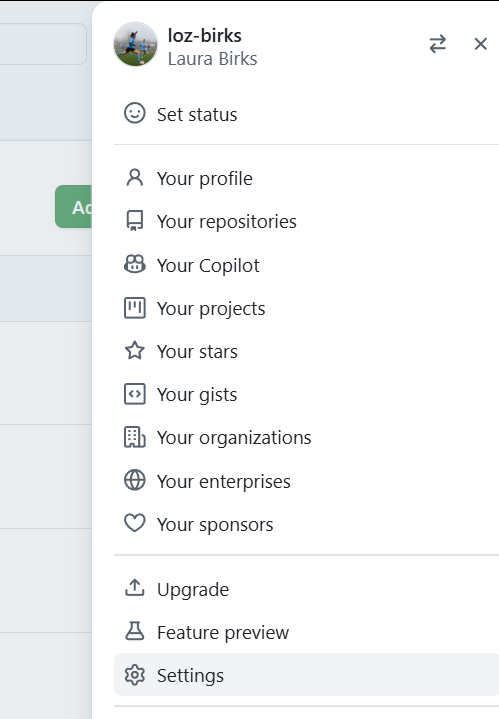Click the partially hidden green button
Screen dimensions: 499x719
point(73,207)
